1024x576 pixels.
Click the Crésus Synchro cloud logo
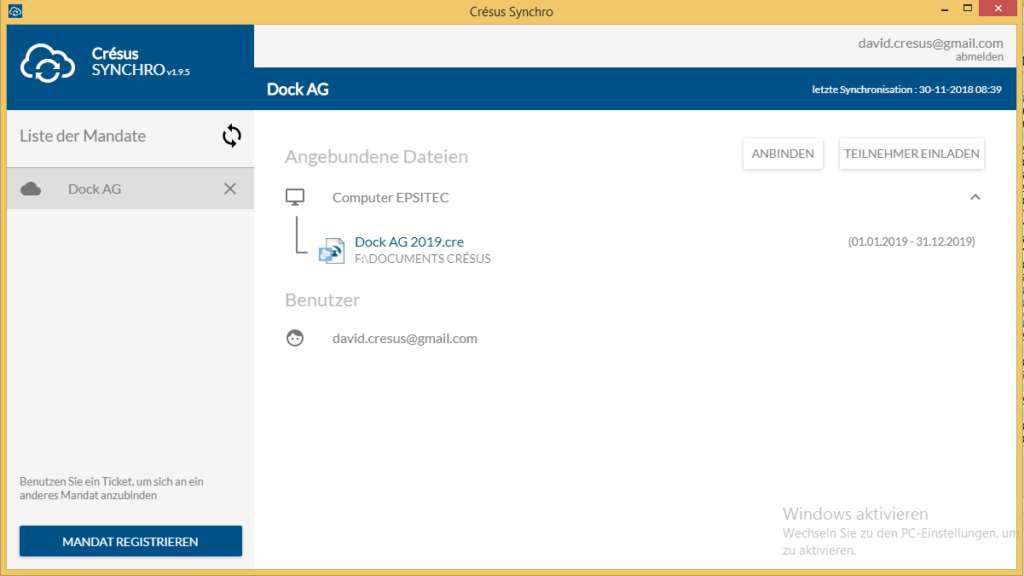(47, 63)
